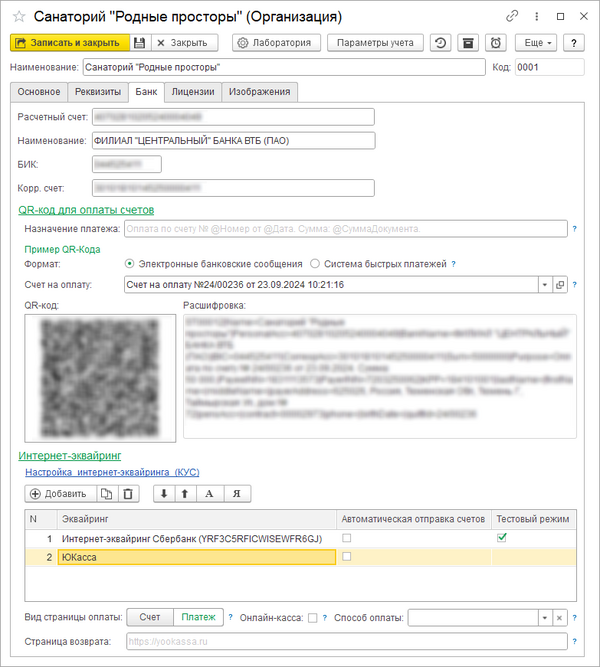This screenshot has height=667, width=600.
Task: Delete acquiring row with trash icon
Action: pyautogui.click(x=127, y=493)
